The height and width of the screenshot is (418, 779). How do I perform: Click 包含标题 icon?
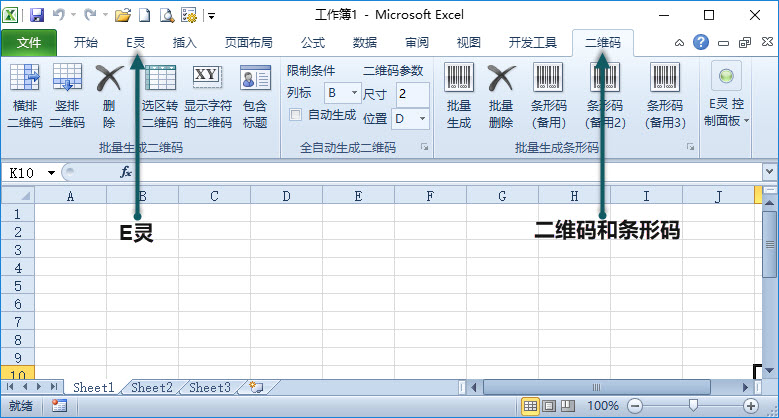[x=255, y=78]
